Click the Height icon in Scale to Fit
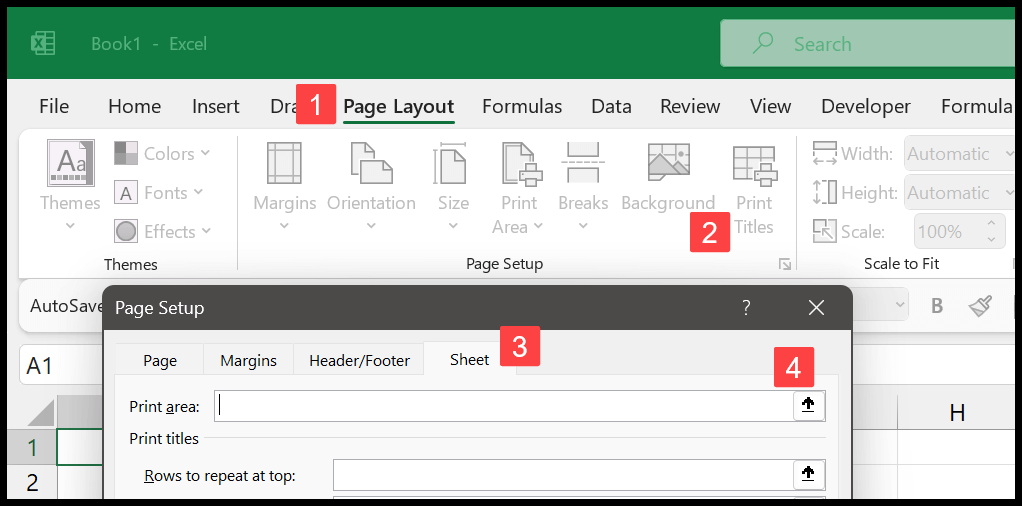This screenshot has width=1022, height=506. tap(825, 192)
